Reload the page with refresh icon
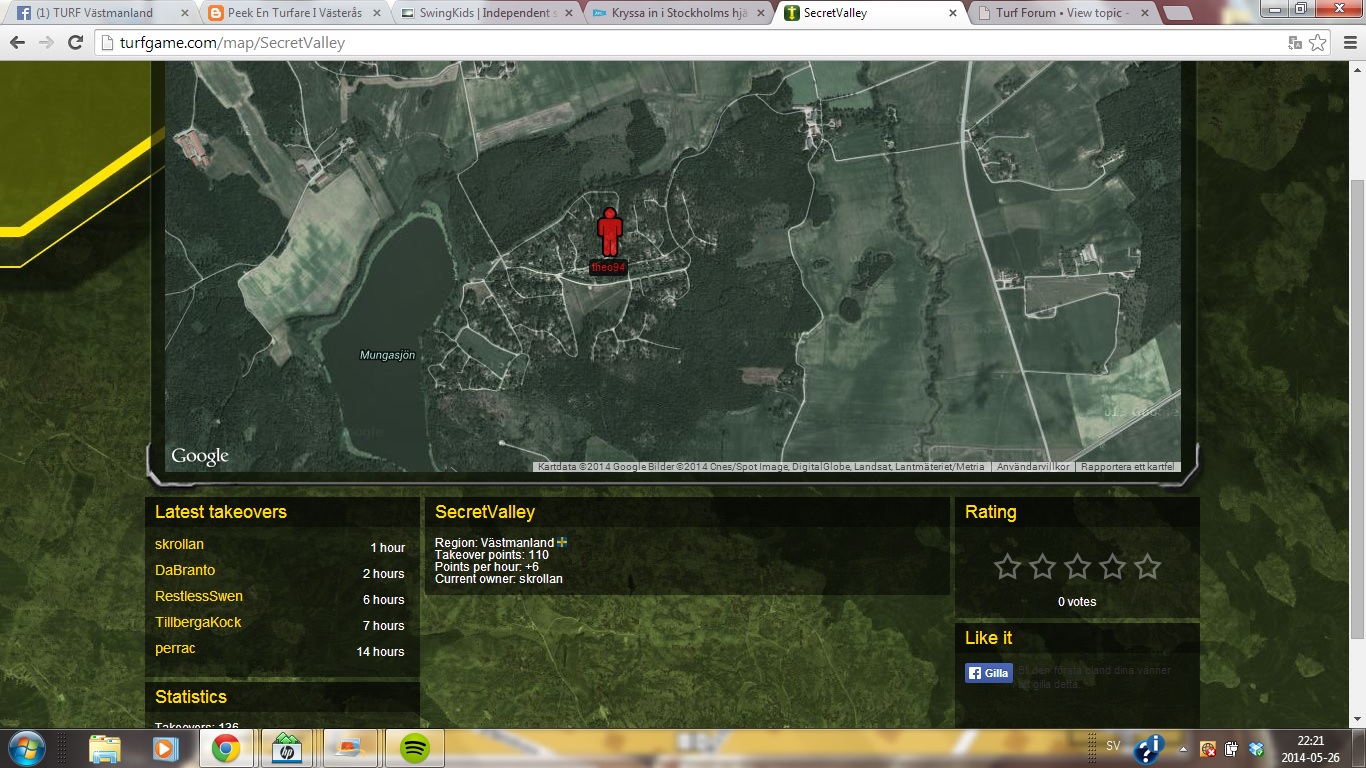 (75, 43)
